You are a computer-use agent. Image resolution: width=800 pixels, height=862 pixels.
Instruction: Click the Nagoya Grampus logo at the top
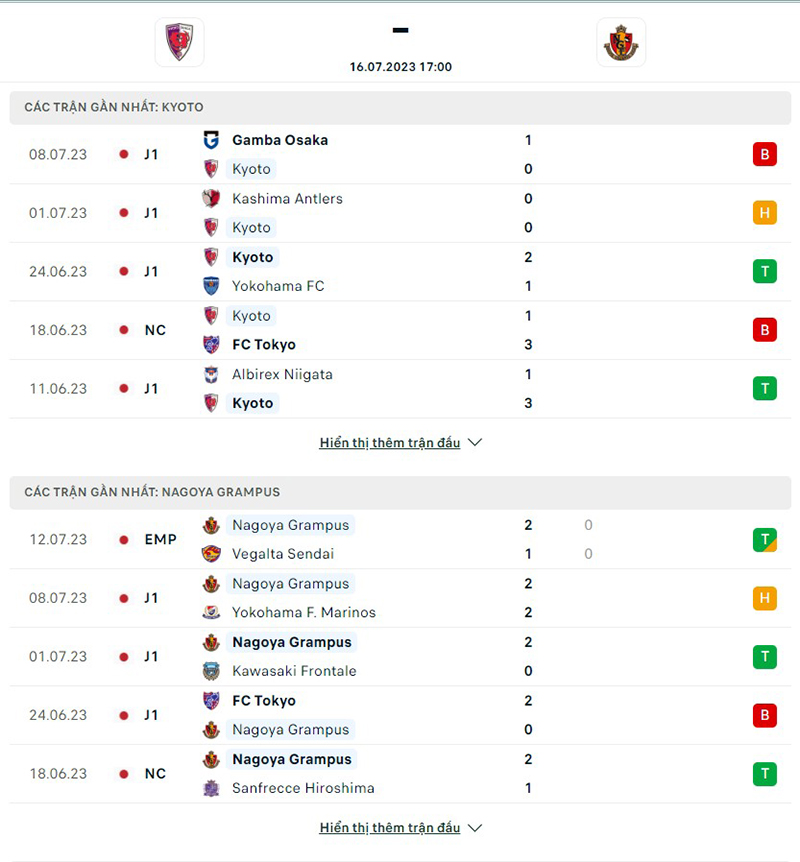(x=621, y=42)
